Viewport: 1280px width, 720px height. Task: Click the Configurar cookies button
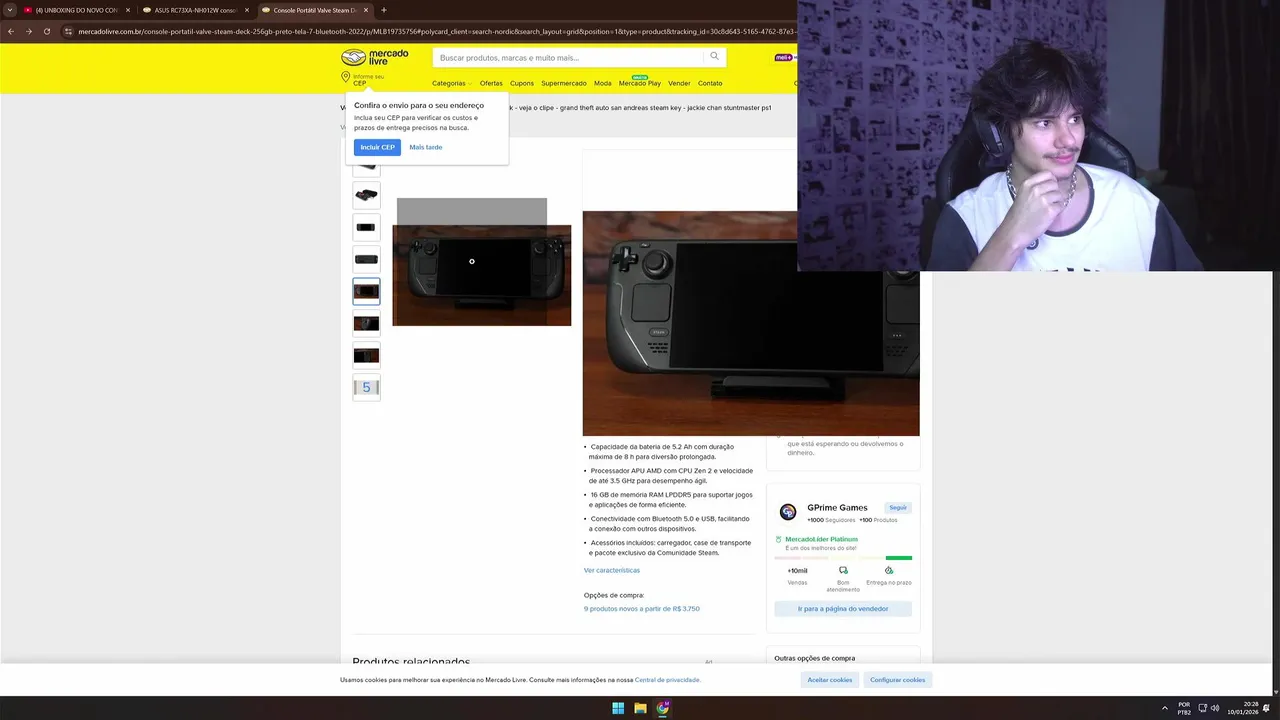pos(898,679)
